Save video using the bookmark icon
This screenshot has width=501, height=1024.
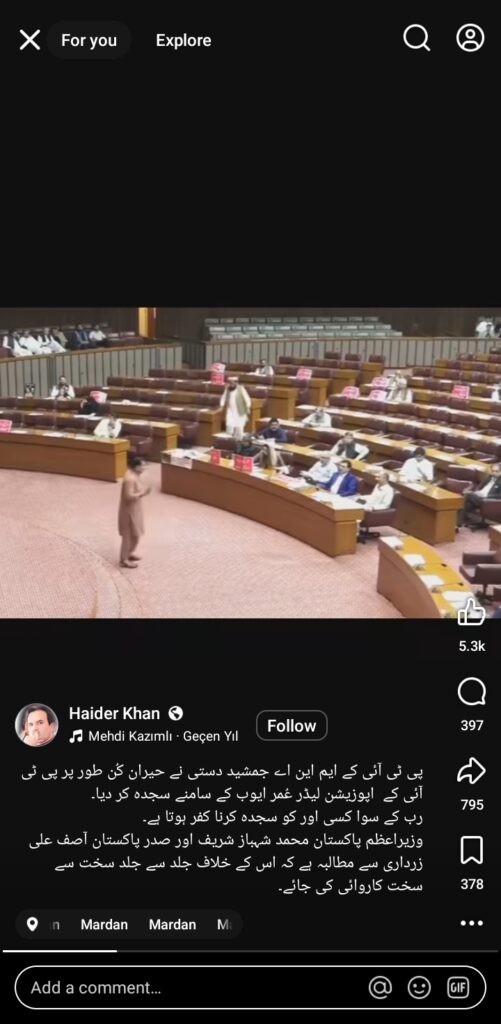pyautogui.click(x=472, y=851)
